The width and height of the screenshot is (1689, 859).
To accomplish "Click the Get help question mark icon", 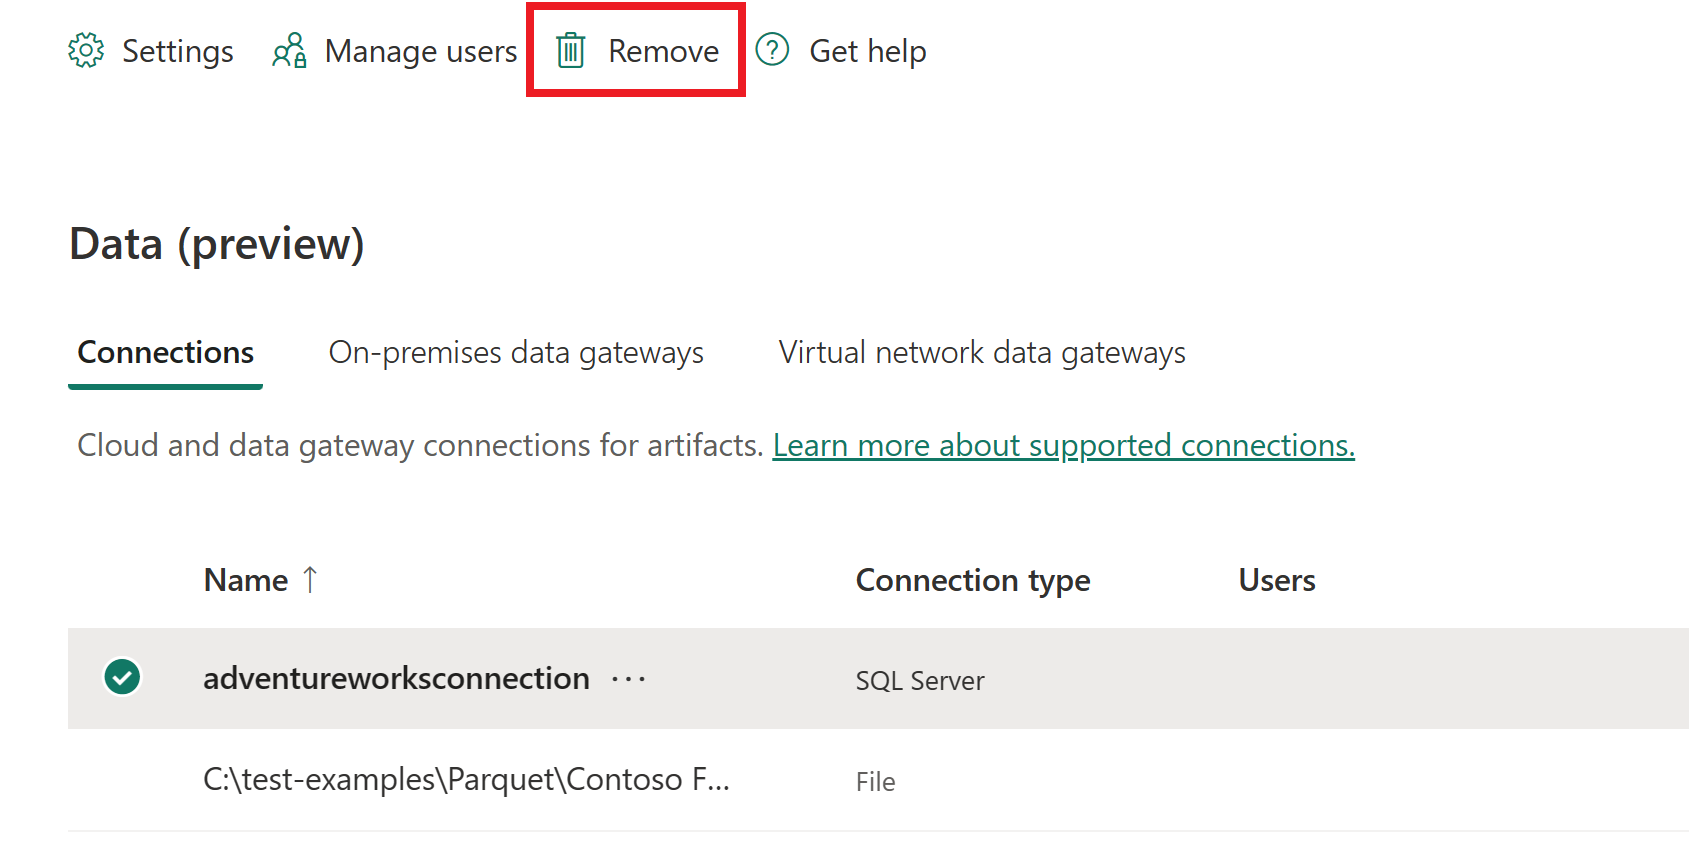I will coord(771,51).
